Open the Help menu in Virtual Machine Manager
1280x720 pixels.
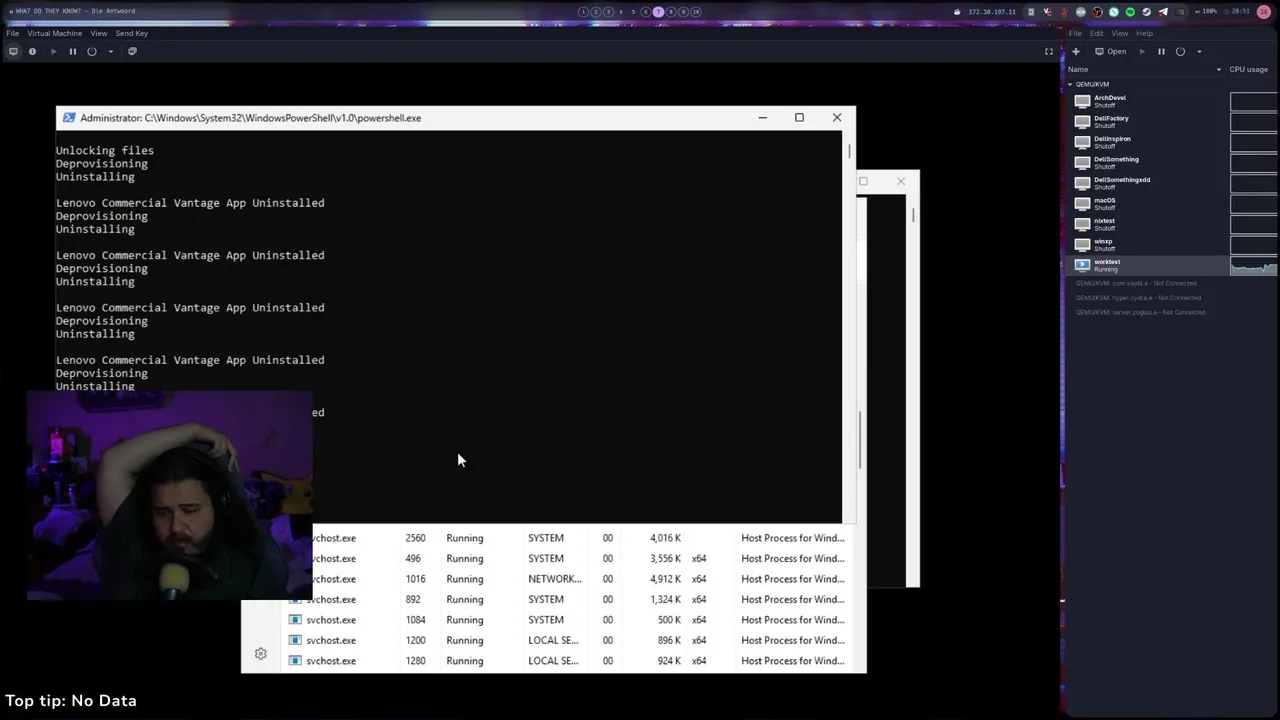pyautogui.click(x=1144, y=33)
